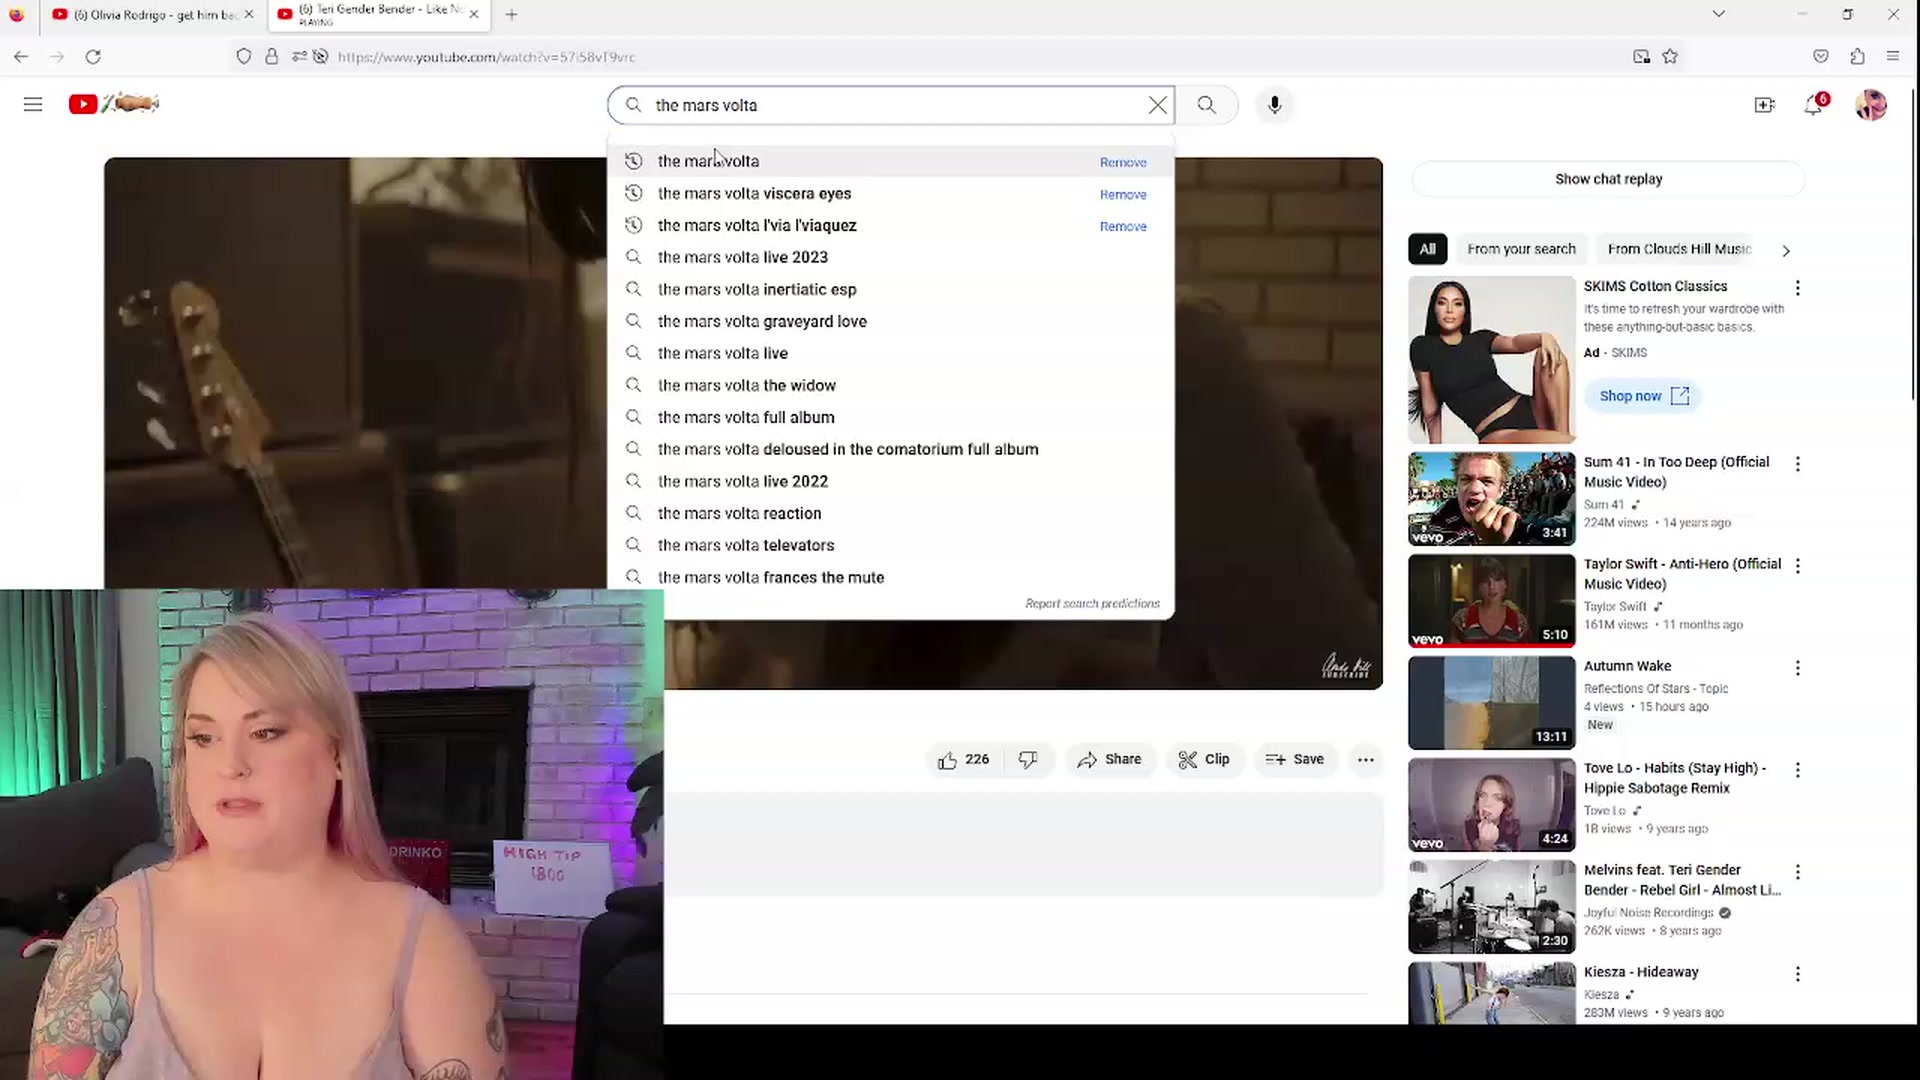Open the Pocket save icon

pos(1821,57)
